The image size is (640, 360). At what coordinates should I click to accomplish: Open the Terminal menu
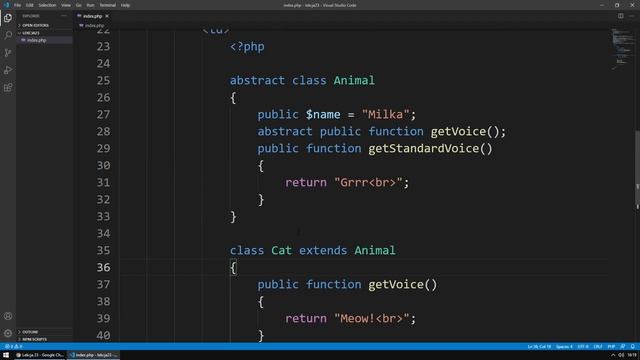pyautogui.click(x=108, y=5)
